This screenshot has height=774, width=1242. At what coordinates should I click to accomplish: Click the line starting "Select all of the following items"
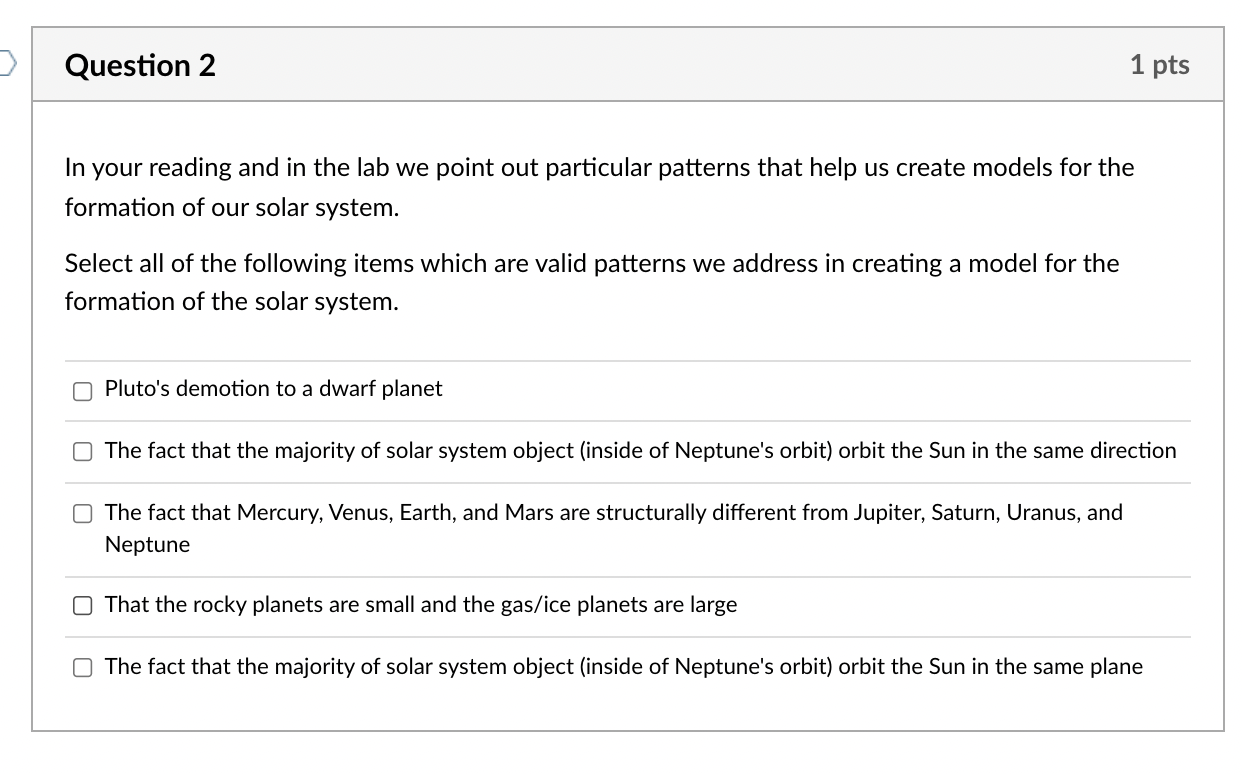(x=591, y=264)
